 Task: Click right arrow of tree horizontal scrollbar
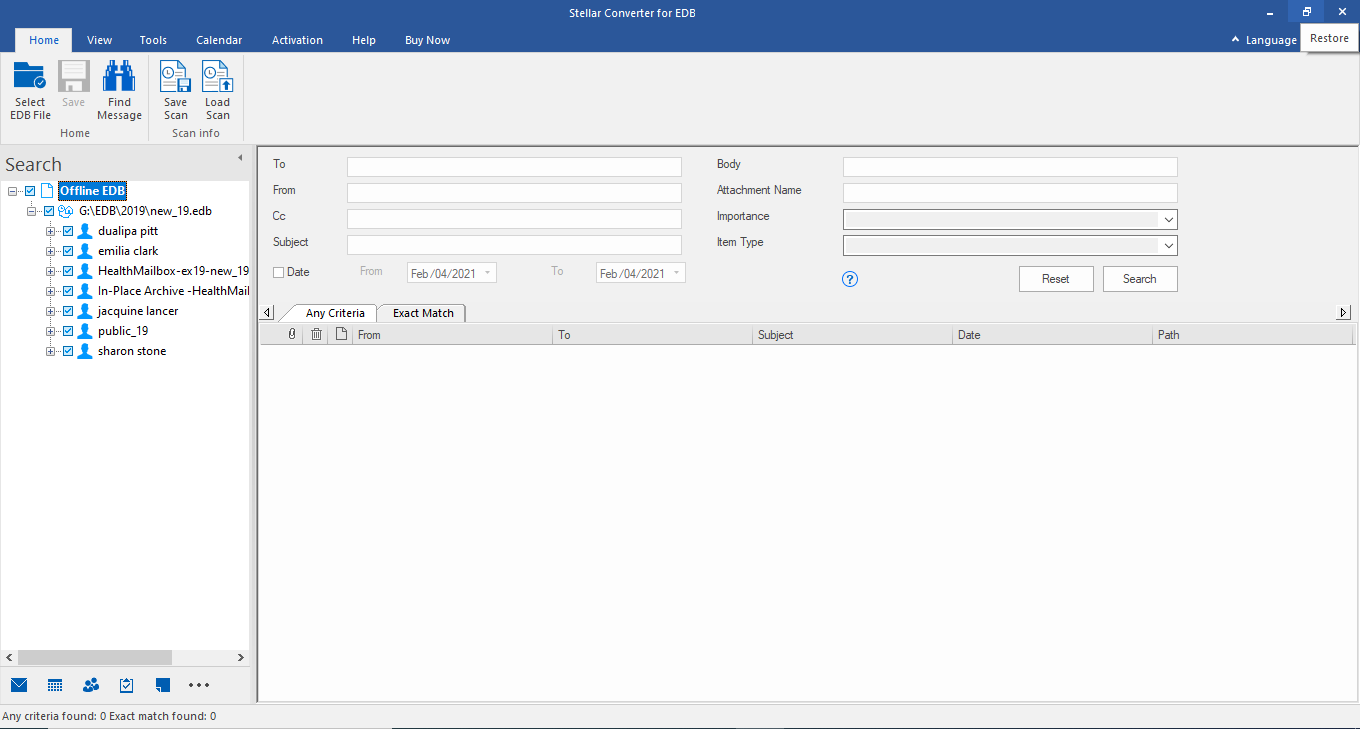(x=240, y=657)
